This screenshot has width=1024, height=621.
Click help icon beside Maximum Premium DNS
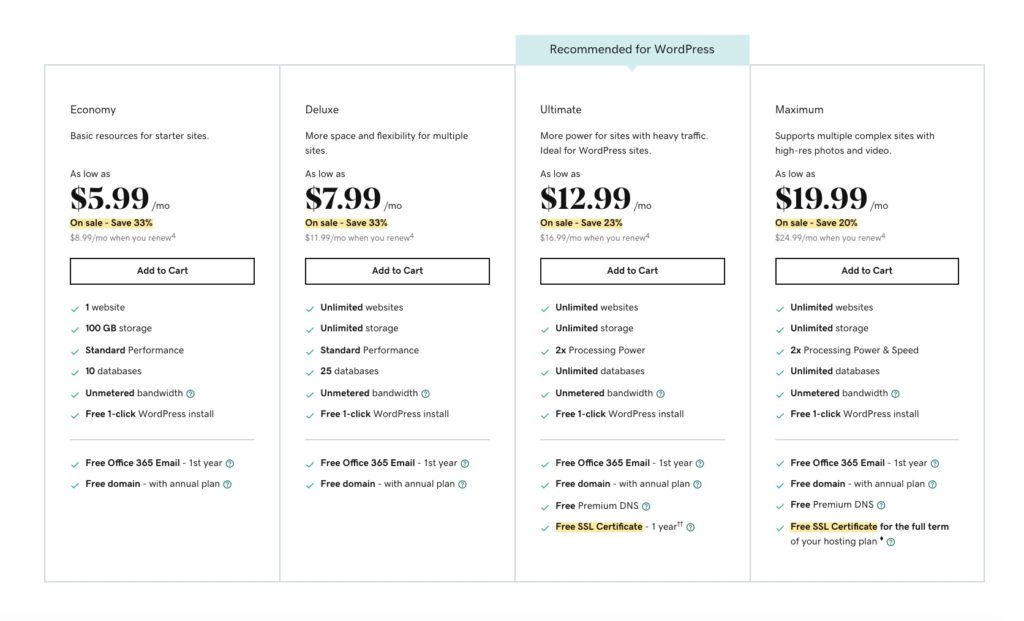coord(881,506)
